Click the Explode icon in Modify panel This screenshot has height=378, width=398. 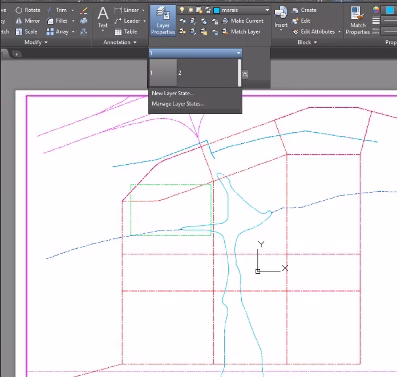[x=84, y=21]
